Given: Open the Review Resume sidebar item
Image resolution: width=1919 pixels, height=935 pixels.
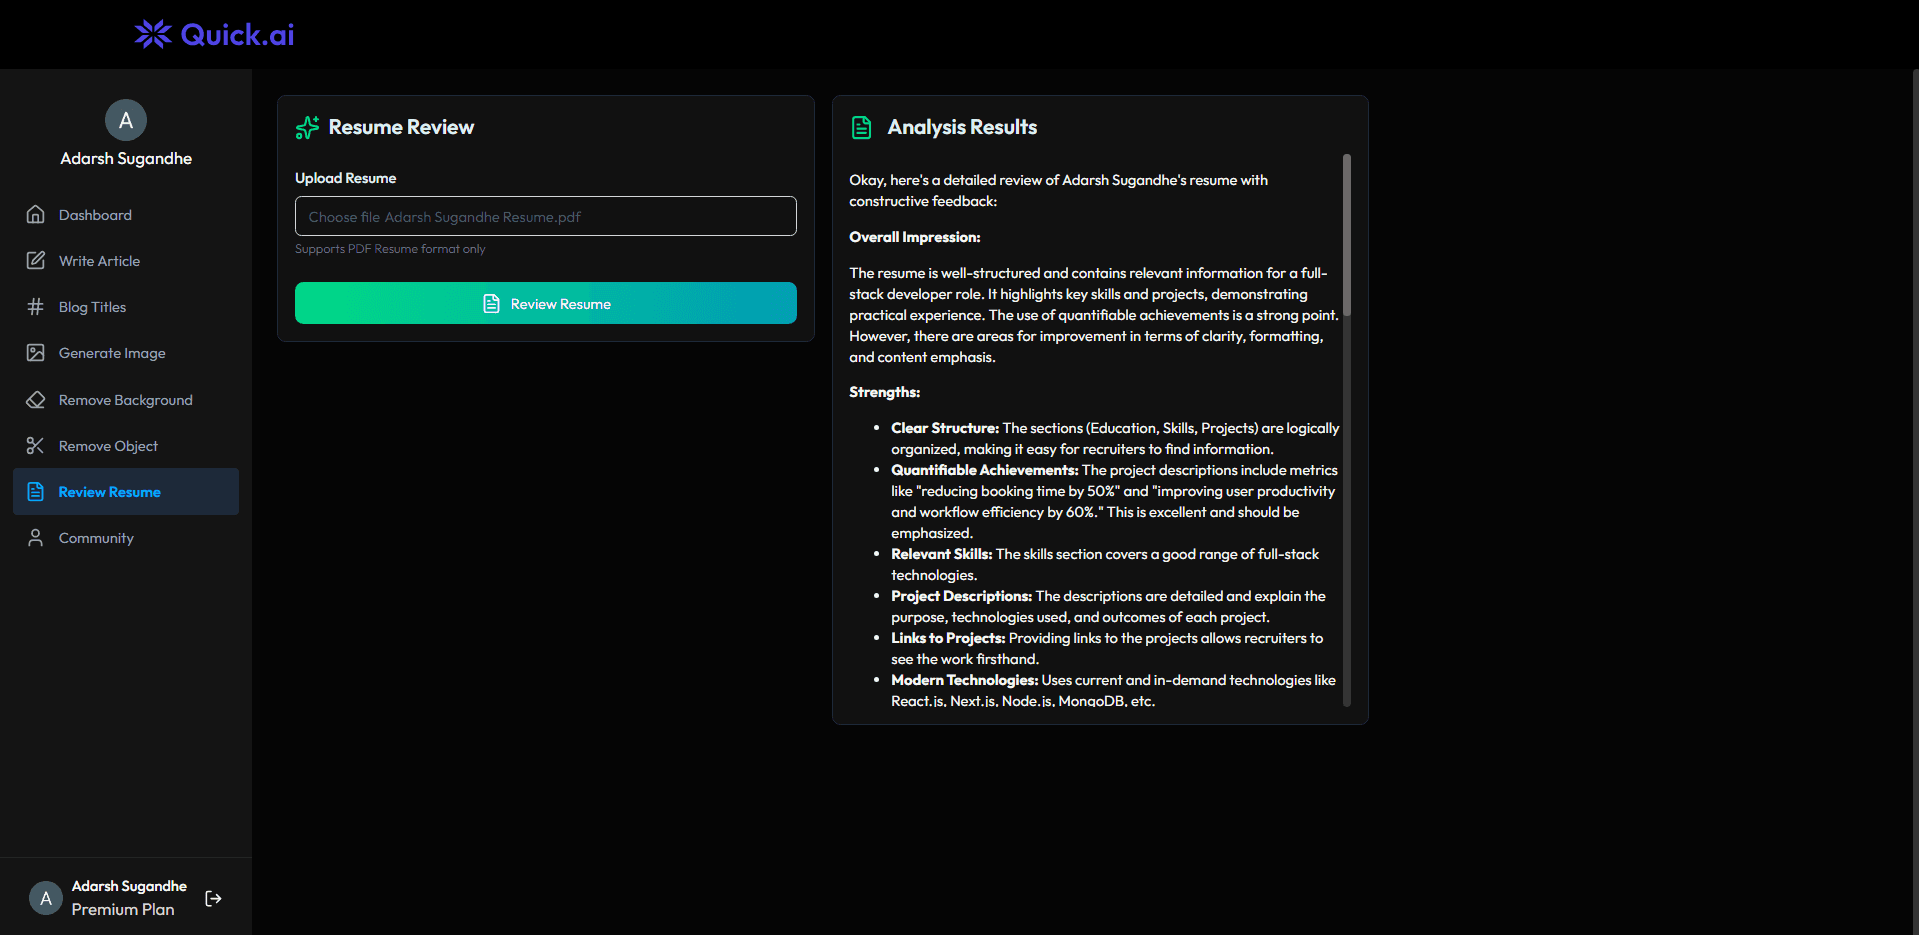Looking at the screenshot, I should (x=110, y=492).
